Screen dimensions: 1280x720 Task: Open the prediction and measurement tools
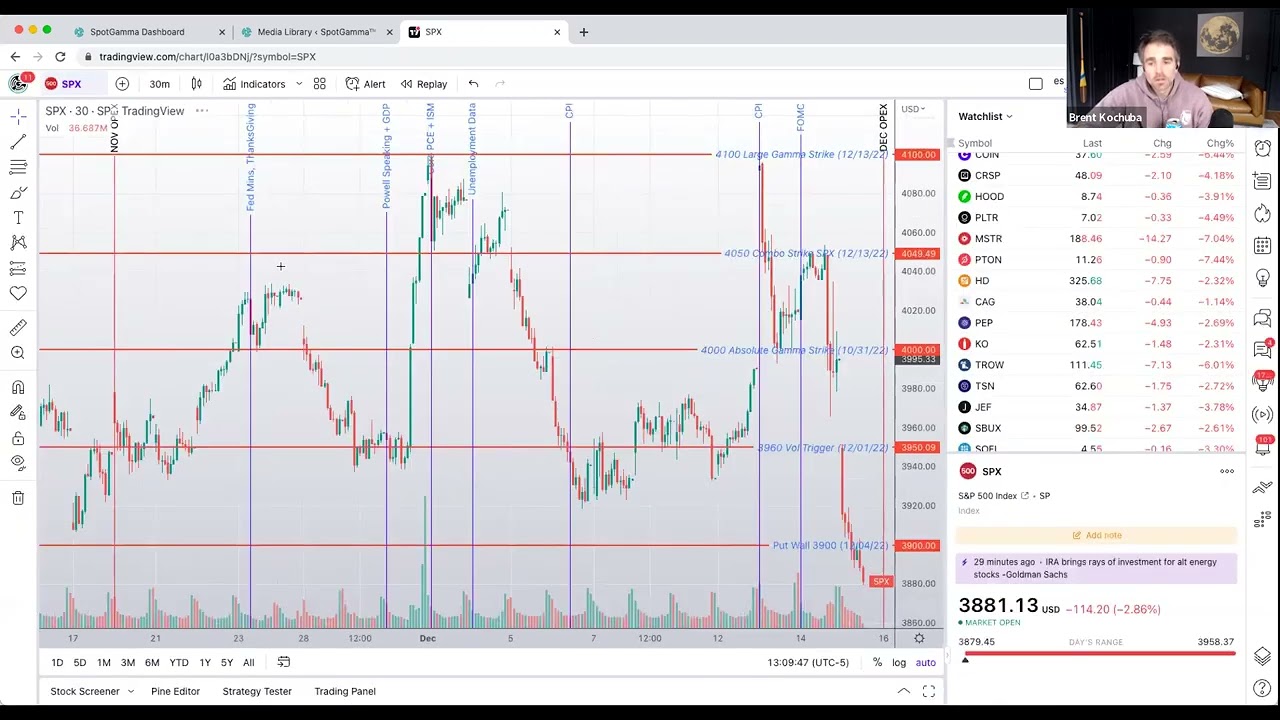click(x=18, y=268)
